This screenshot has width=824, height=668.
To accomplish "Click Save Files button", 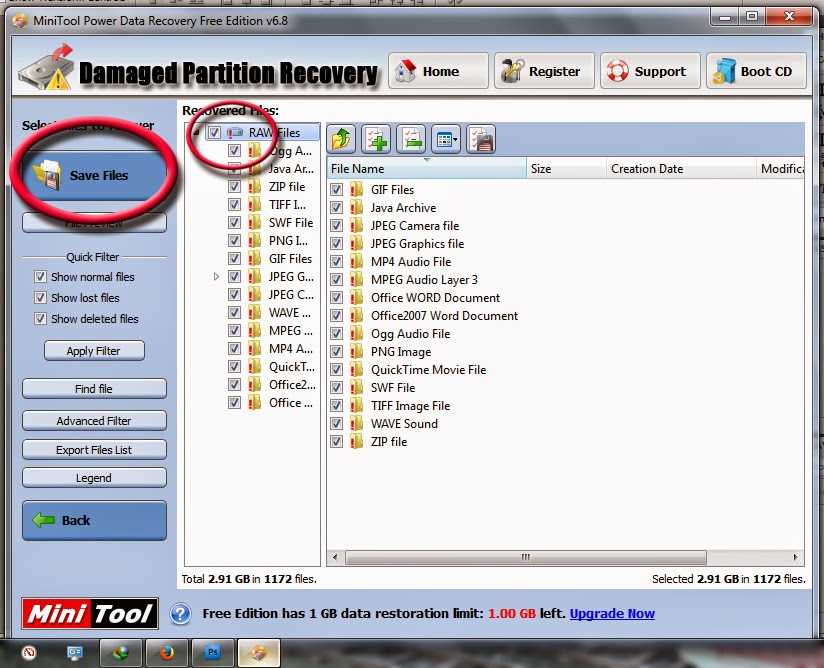I will tap(95, 175).
